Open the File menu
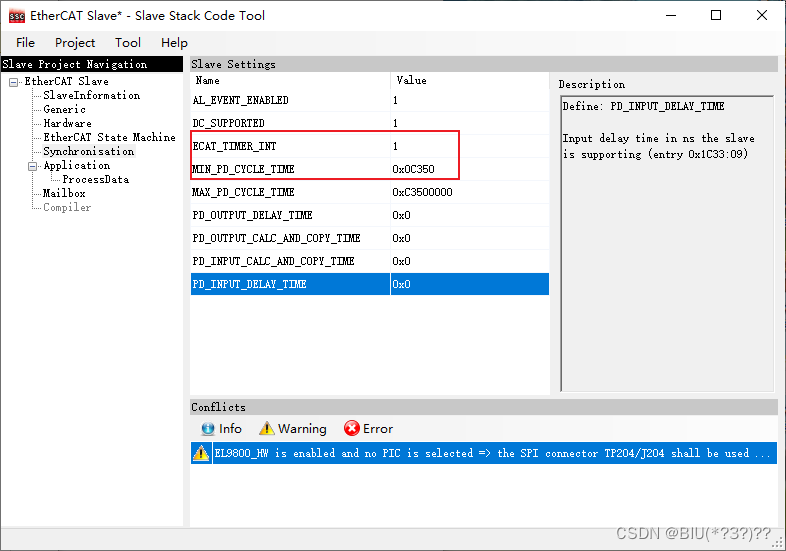 coord(25,43)
